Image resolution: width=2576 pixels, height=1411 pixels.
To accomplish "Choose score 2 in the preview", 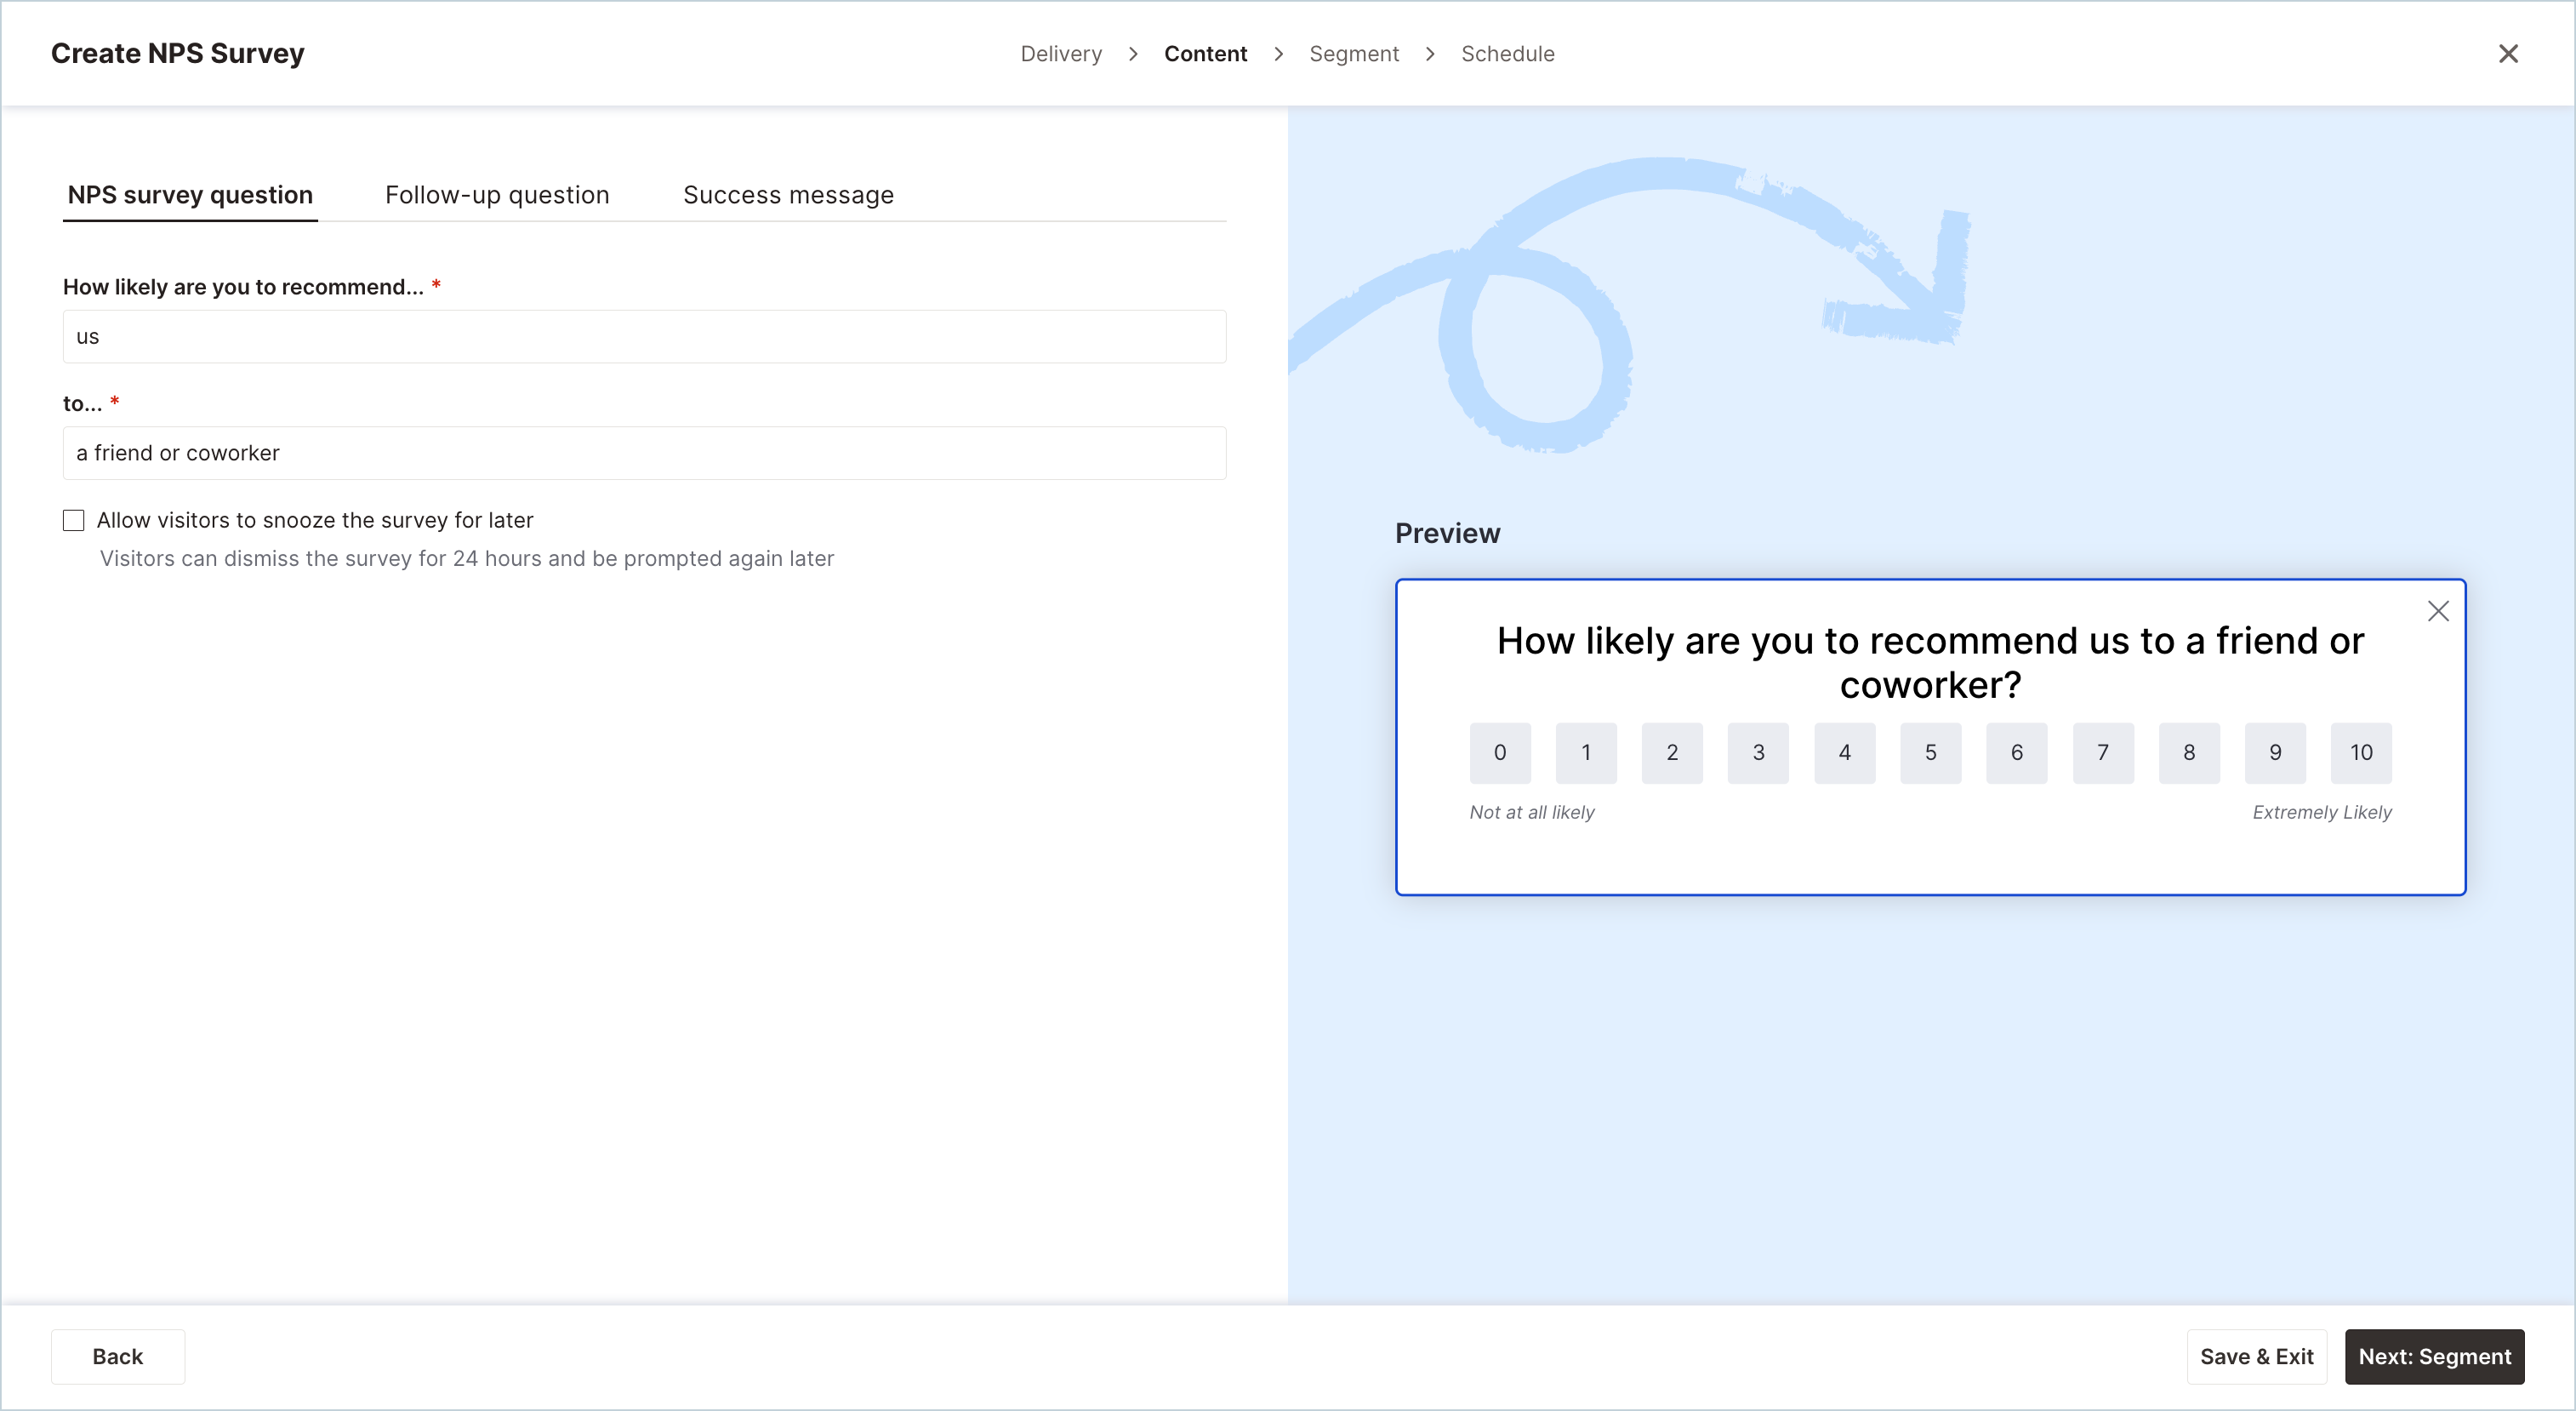I will [1672, 753].
